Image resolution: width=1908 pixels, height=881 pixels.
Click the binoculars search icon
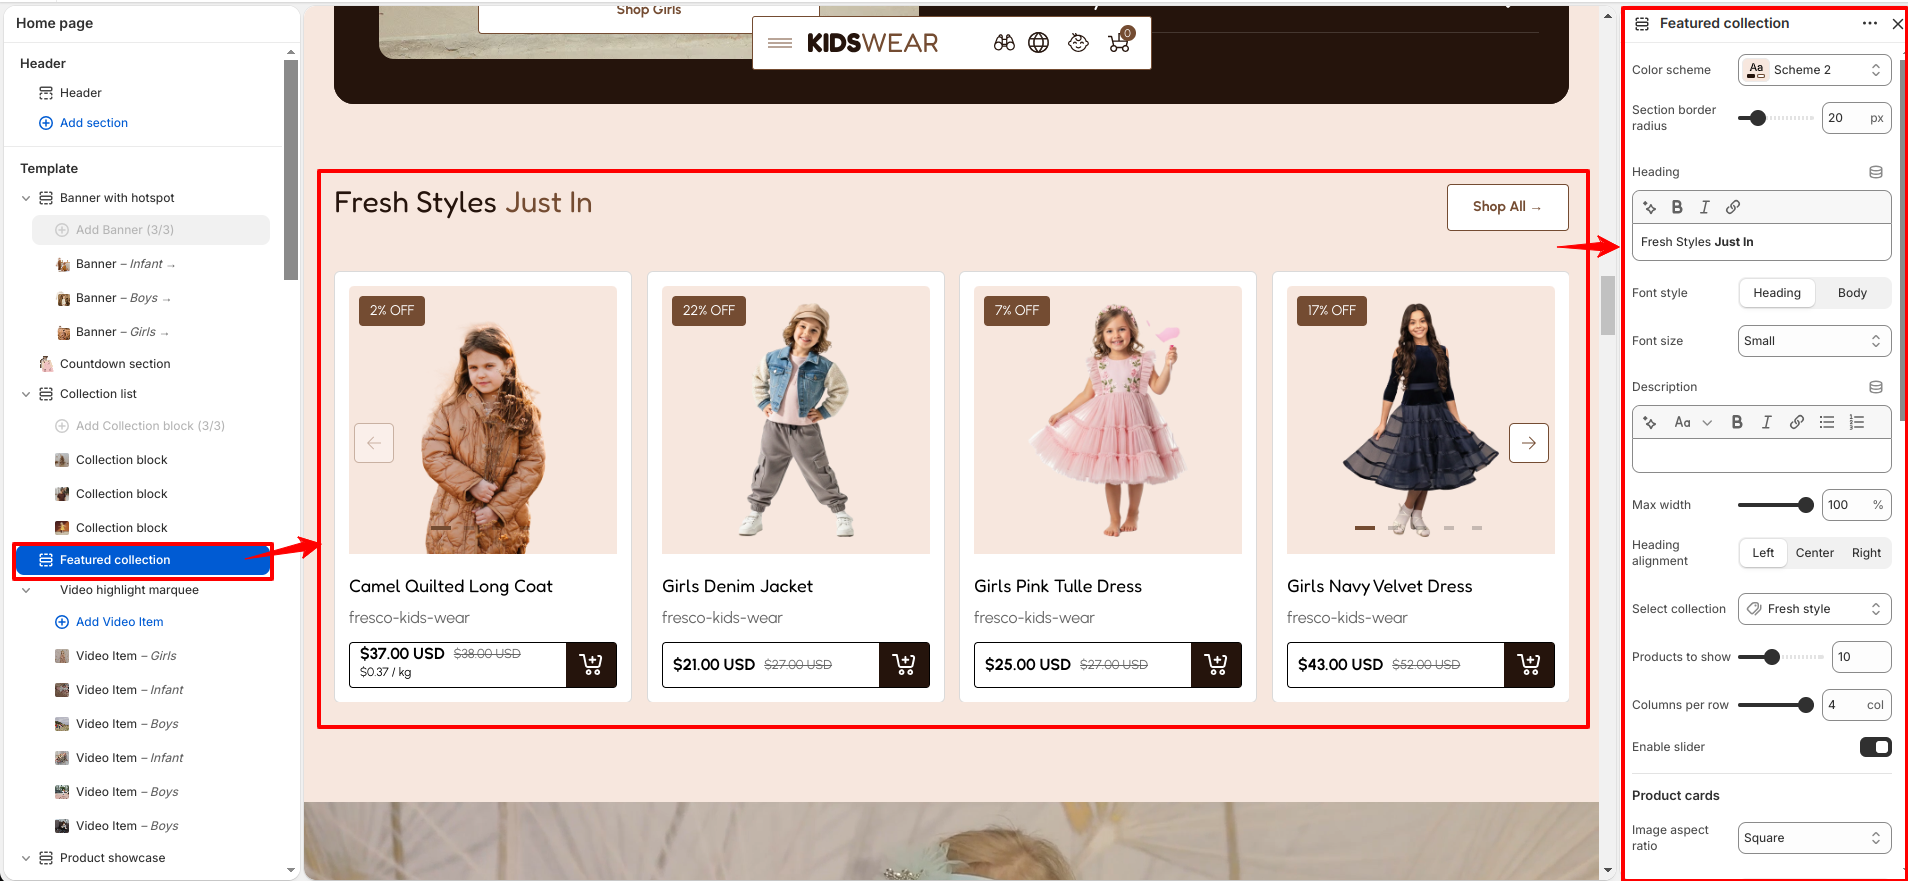point(1004,43)
